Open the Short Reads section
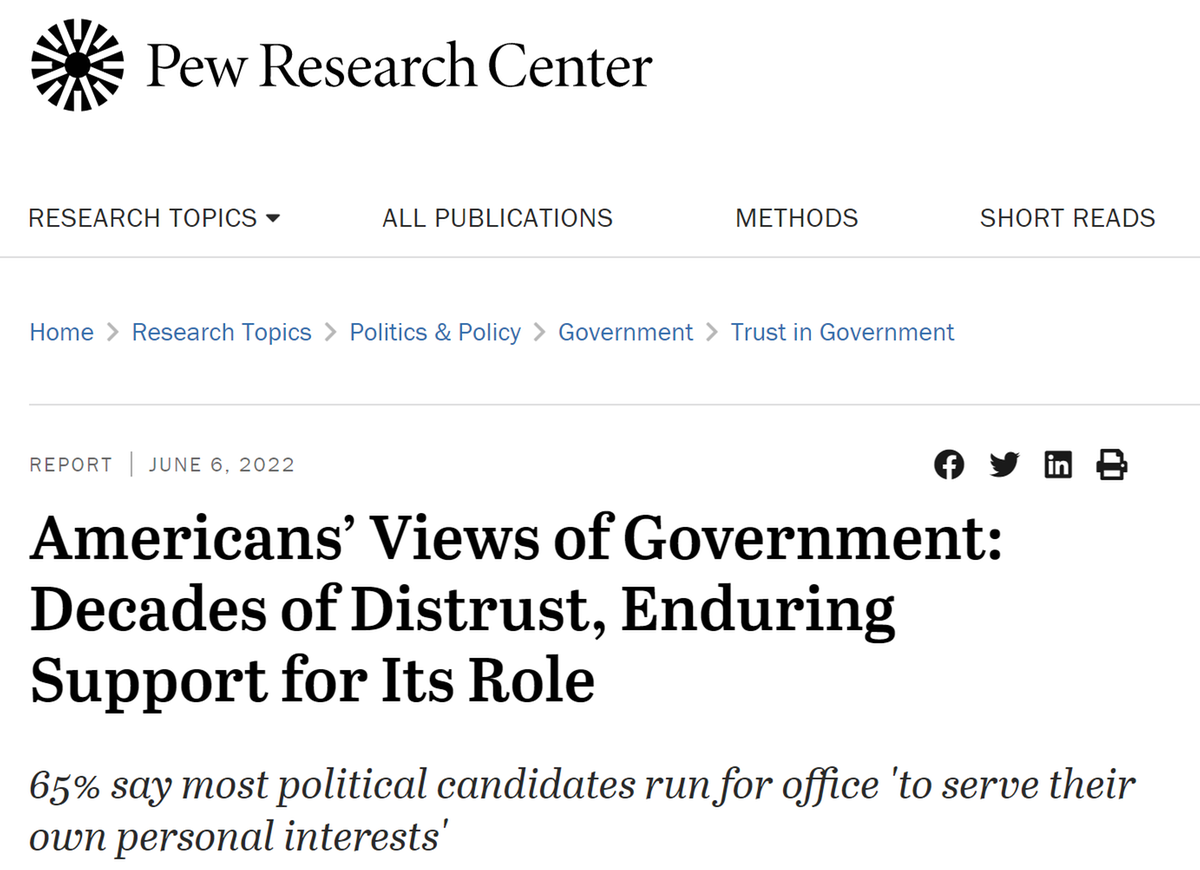Screen dimensions: 1200x870 (x=1067, y=218)
